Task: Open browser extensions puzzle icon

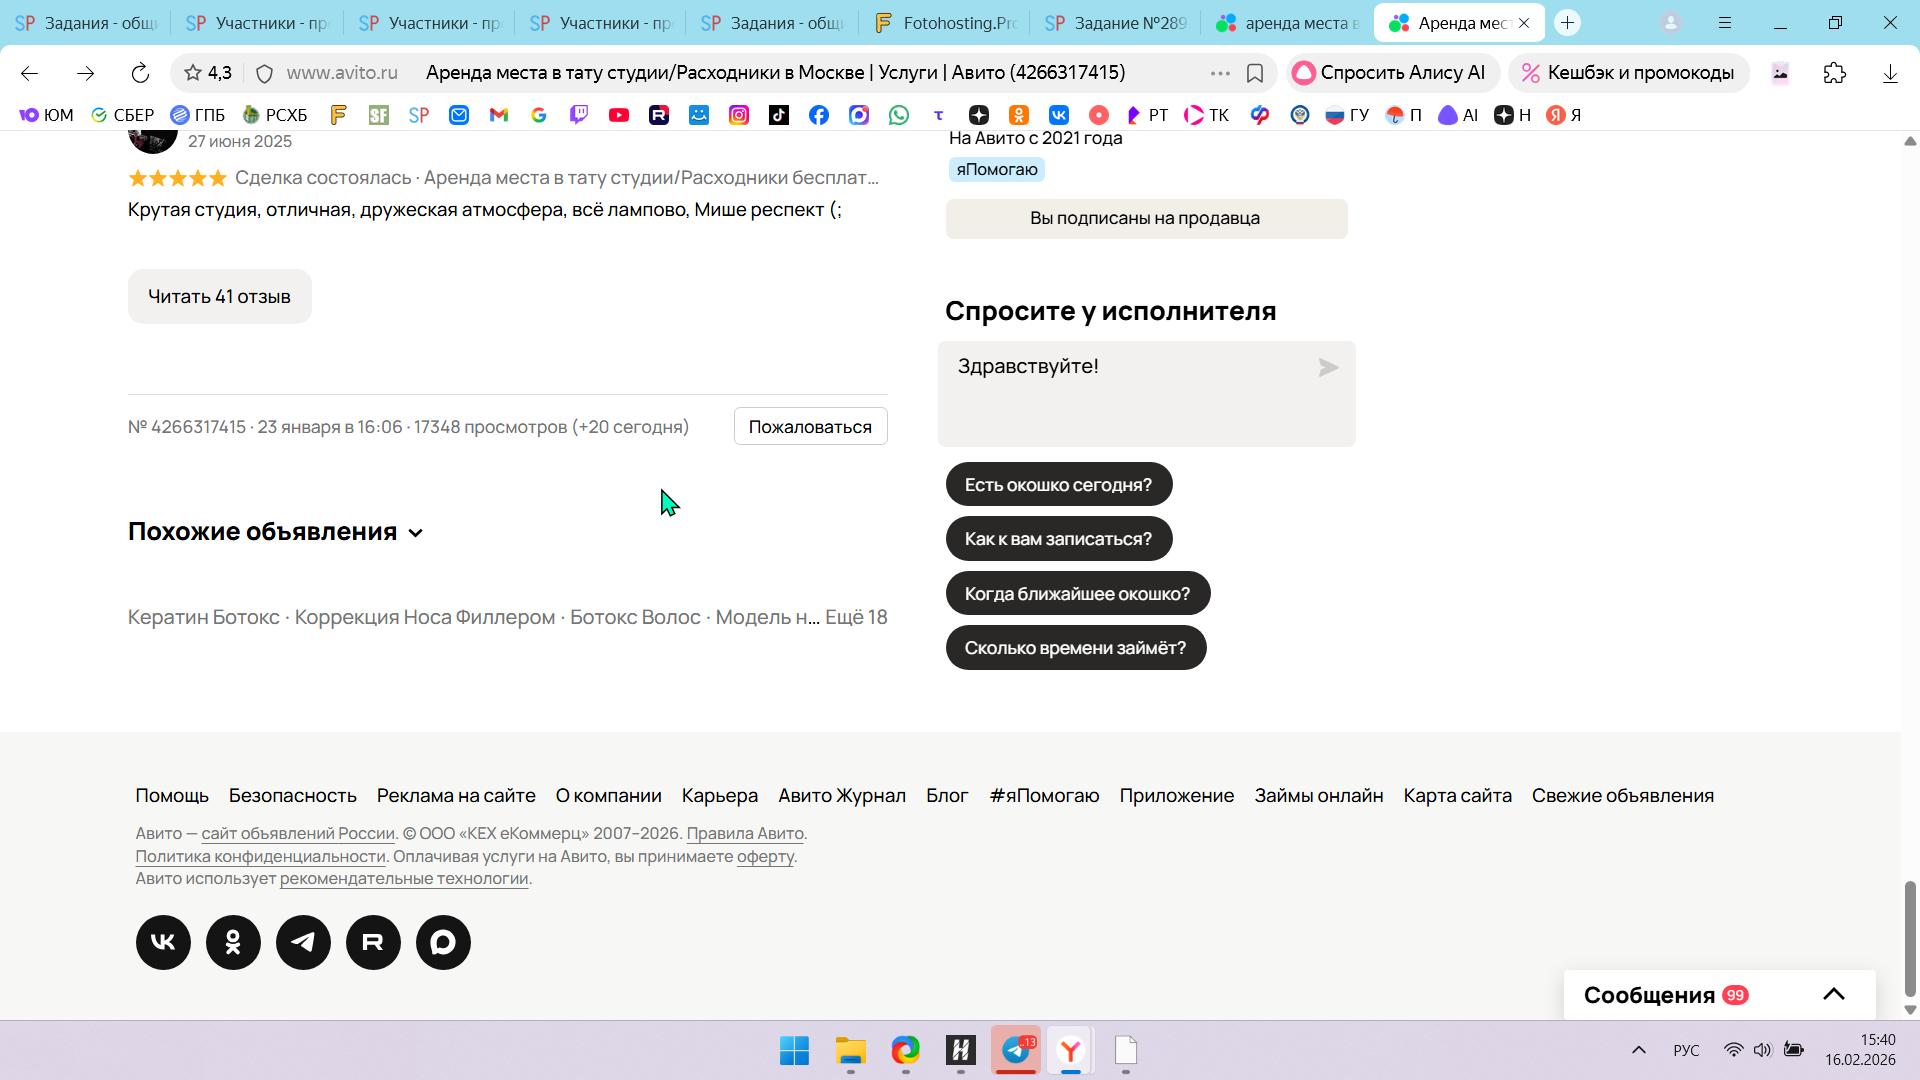Action: (x=1834, y=73)
